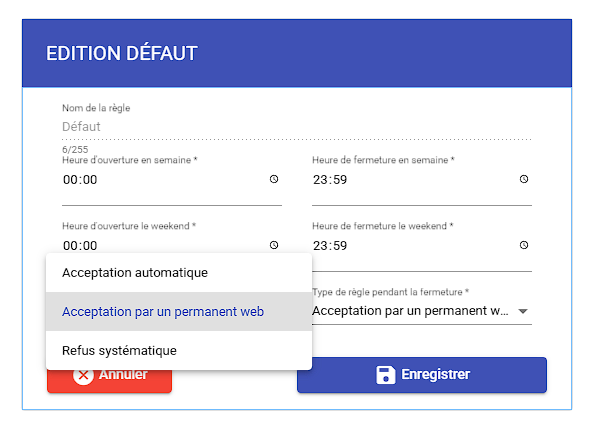Click the 6/255 character counter
Viewport: 593px width, 431px height.
point(75,149)
